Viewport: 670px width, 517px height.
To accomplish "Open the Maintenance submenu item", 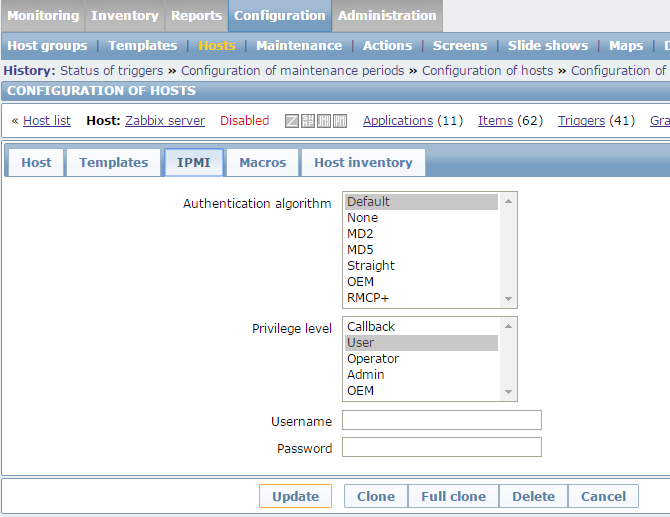I will click(x=299, y=45).
